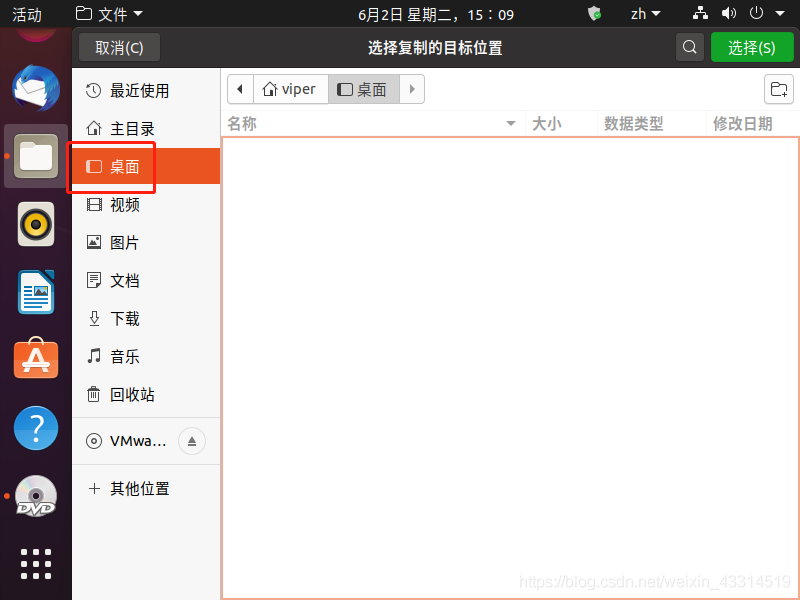
Task: Open LibreOffice Writer from the dock
Action: coord(36,292)
